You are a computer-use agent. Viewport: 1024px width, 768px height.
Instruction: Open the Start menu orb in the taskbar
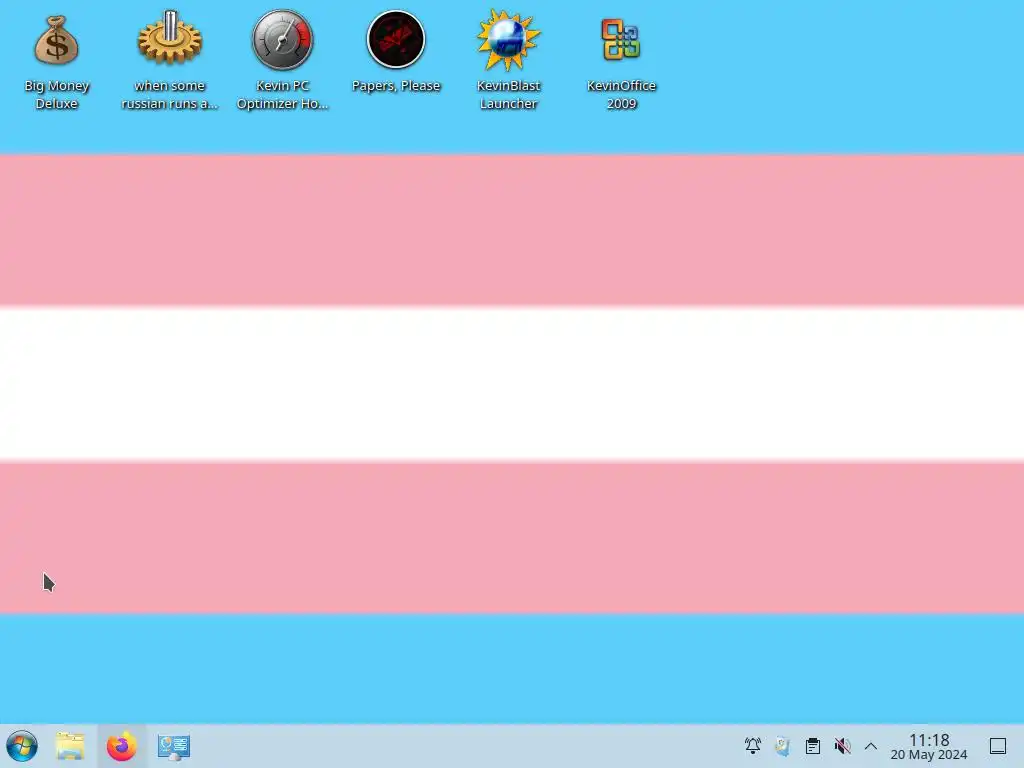pyautogui.click(x=22, y=746)
